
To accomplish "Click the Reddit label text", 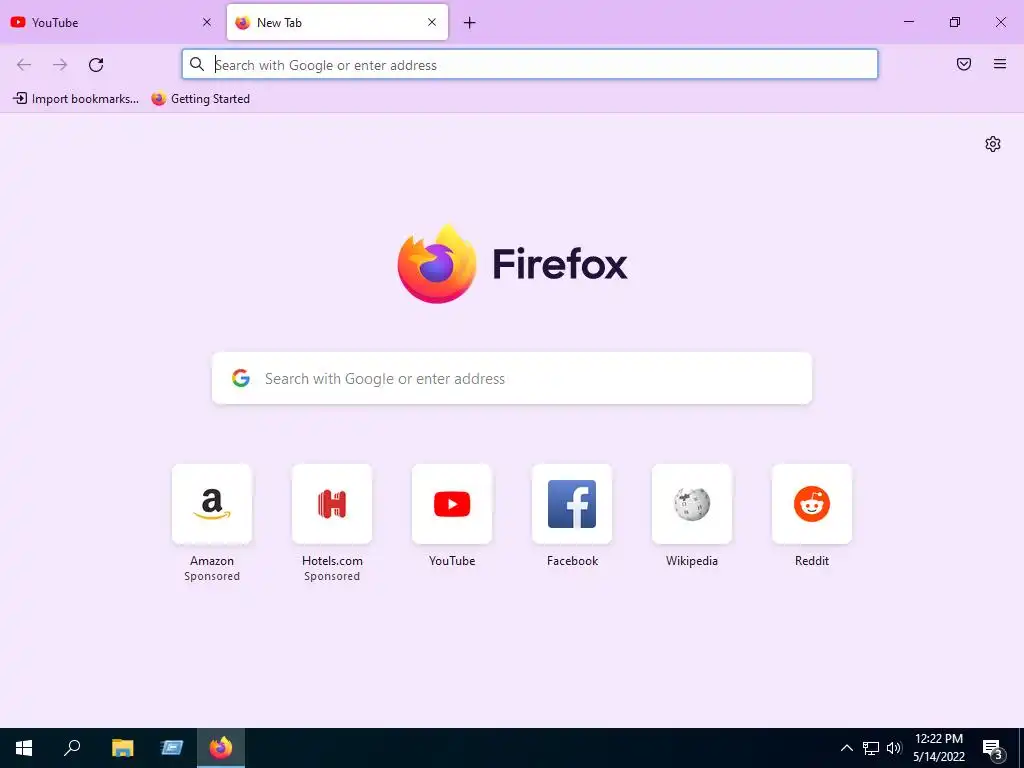I will 812,561.
